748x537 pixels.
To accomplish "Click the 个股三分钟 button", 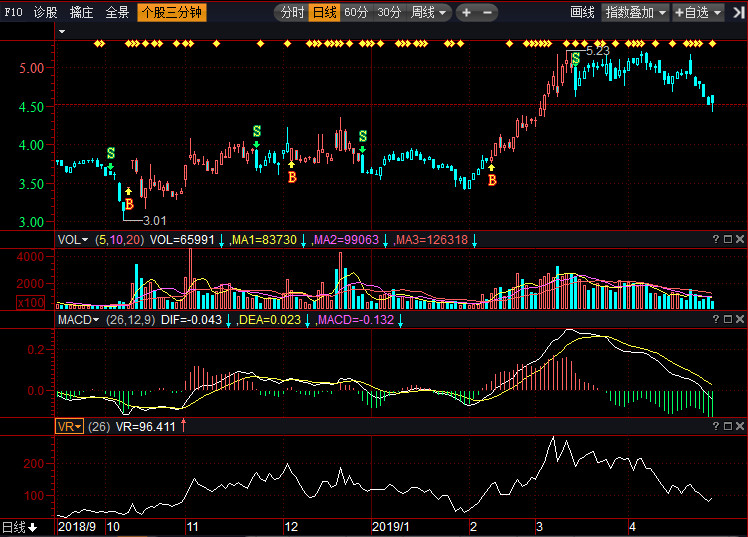I will [x=172, y=12].
